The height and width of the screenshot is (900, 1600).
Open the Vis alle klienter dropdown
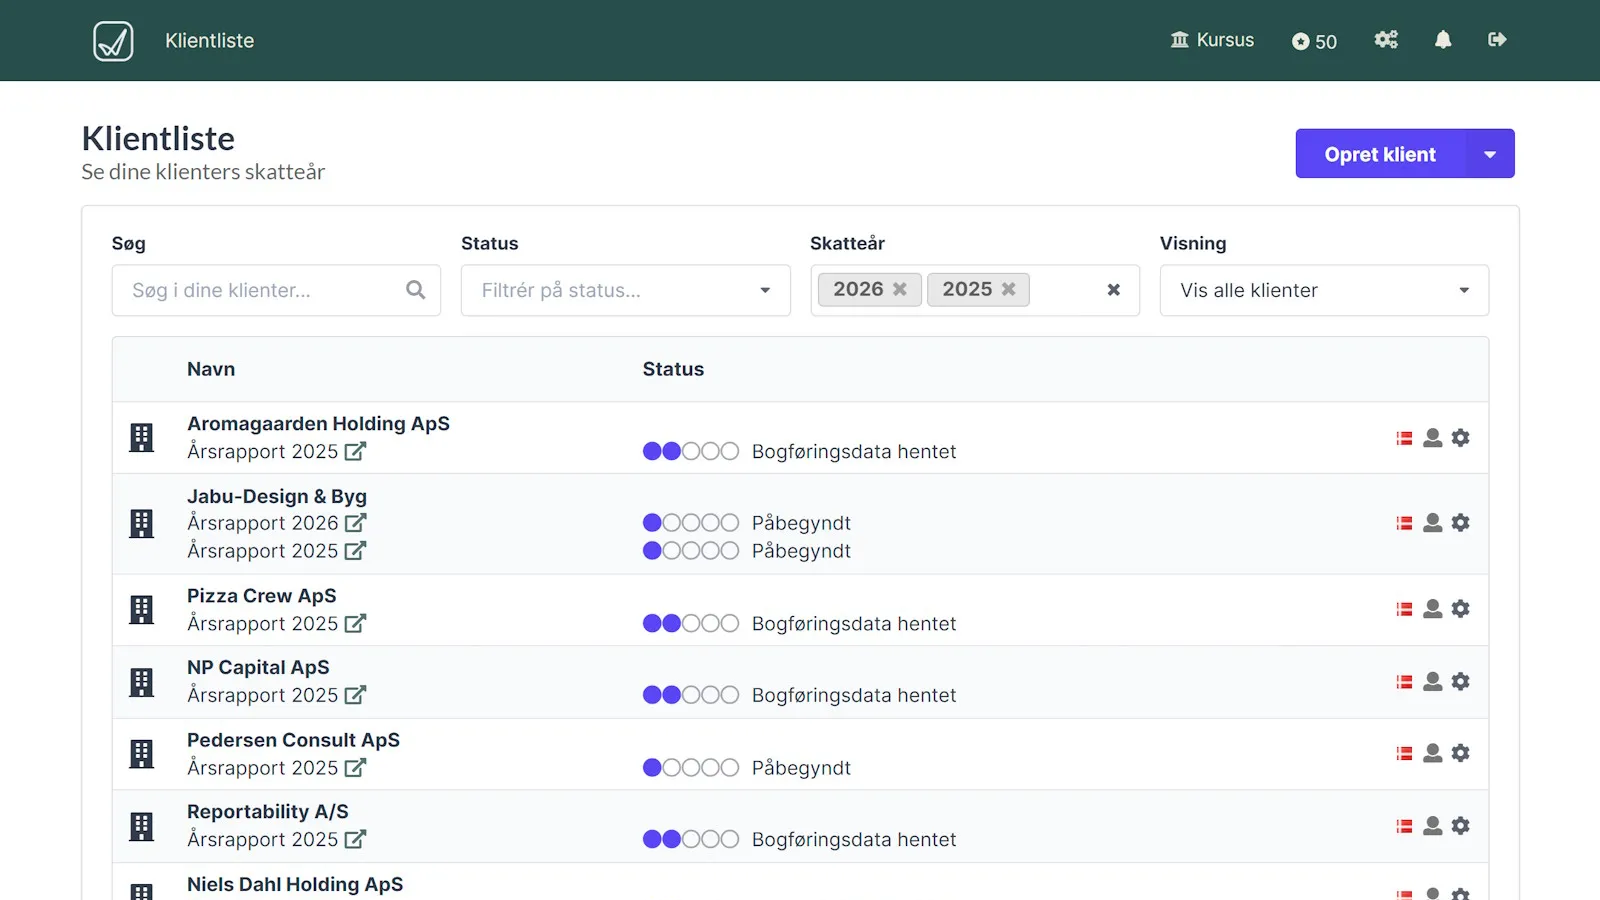(x=1324, y=290)
